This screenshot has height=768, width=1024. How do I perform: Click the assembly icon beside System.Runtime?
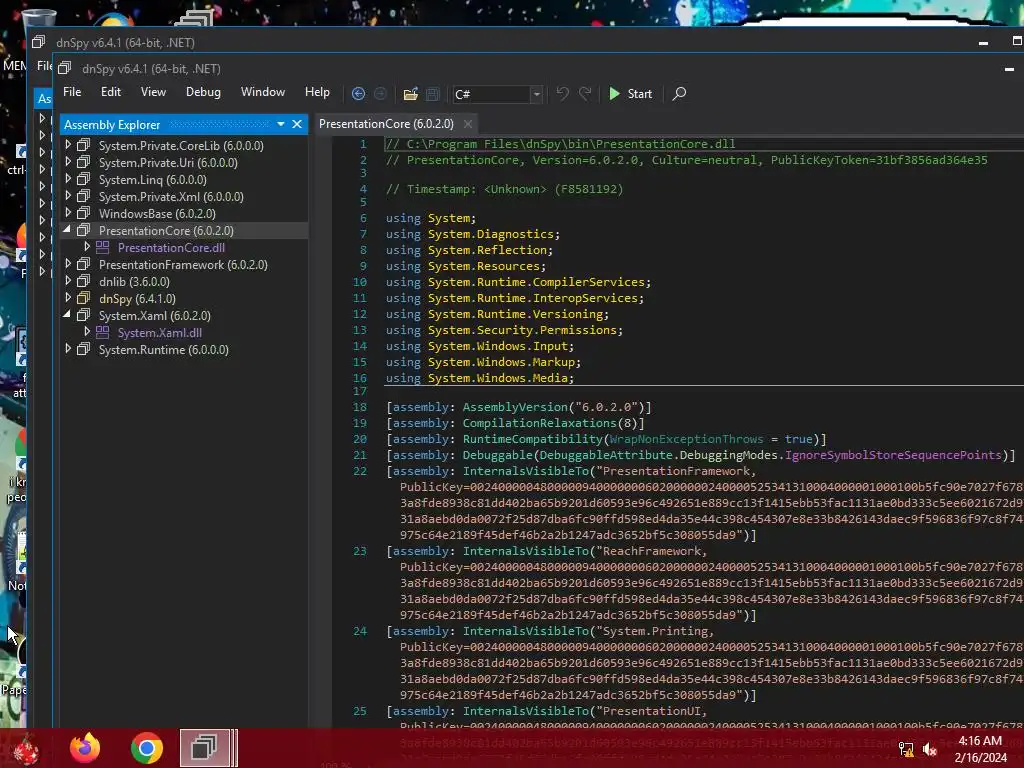(x=84, y=349)
